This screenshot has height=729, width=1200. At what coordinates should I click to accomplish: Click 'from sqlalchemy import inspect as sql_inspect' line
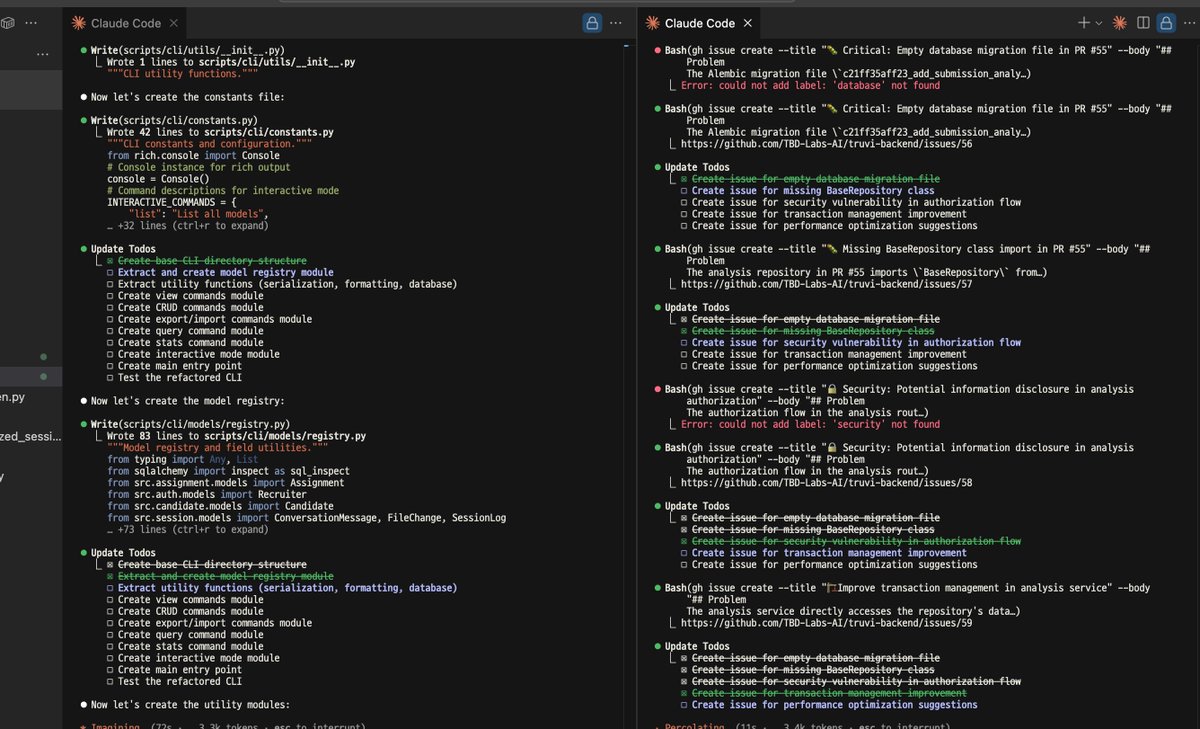(228, 471)
